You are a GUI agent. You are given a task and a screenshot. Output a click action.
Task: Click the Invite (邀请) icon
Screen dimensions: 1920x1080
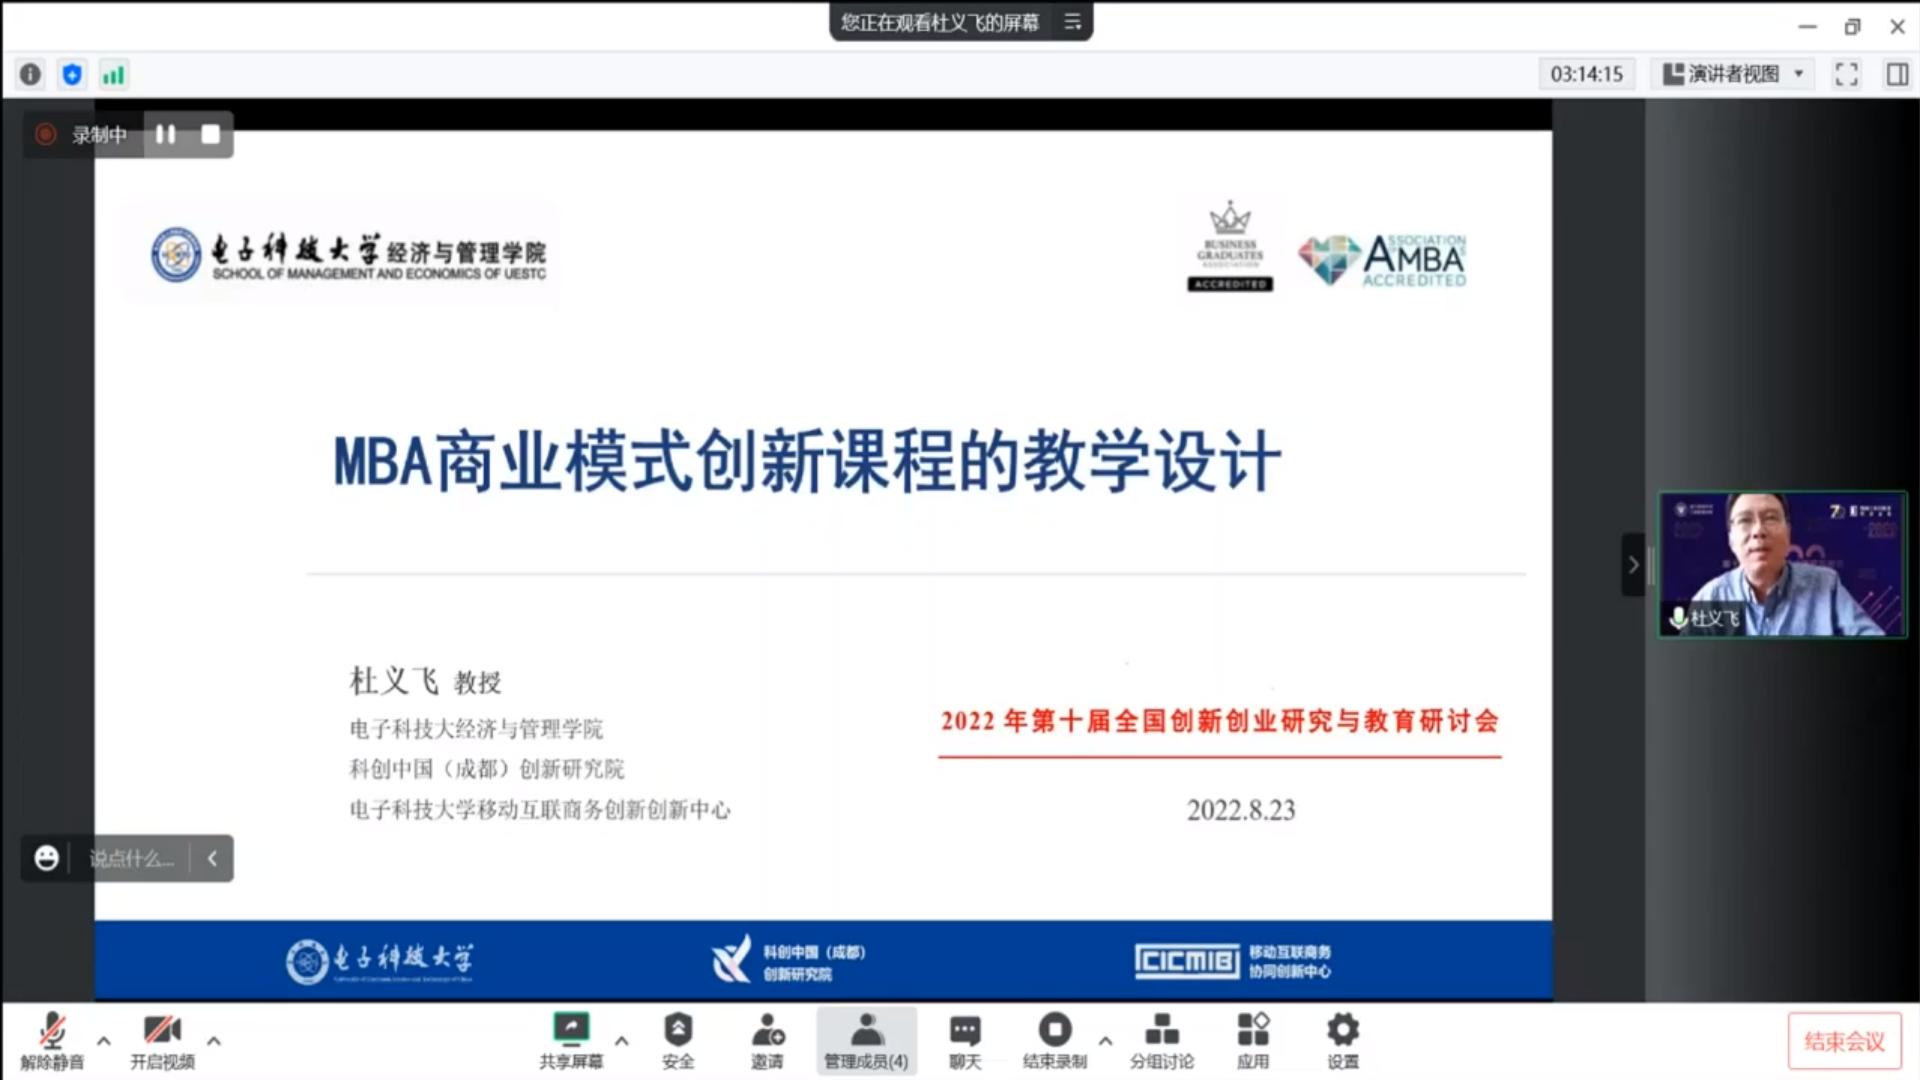click(767, 1039)
